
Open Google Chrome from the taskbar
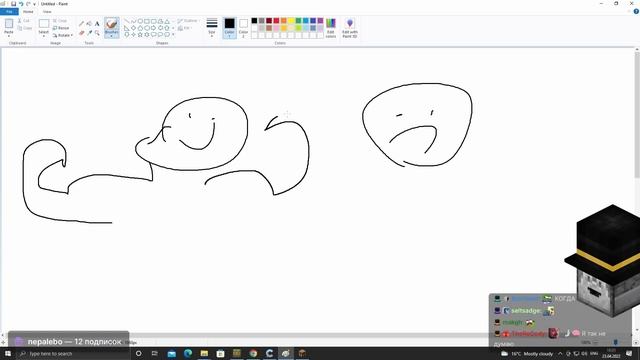click(x=253, y=353)
